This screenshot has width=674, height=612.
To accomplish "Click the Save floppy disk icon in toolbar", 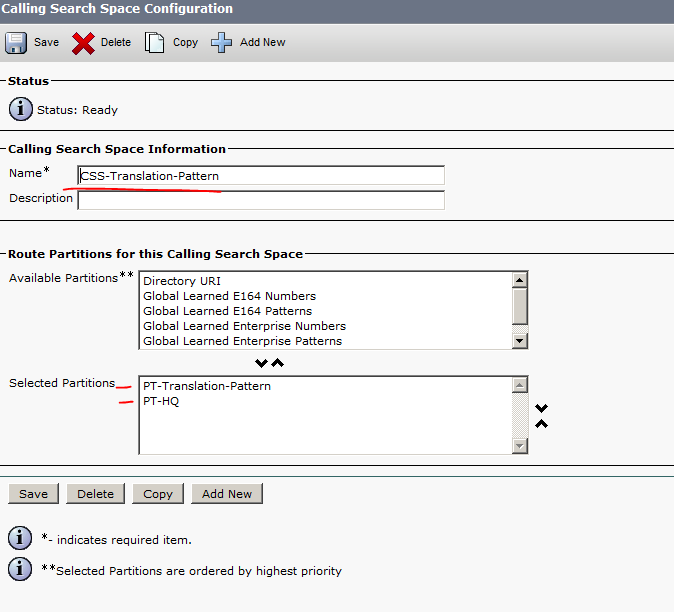I will [16, 43].
